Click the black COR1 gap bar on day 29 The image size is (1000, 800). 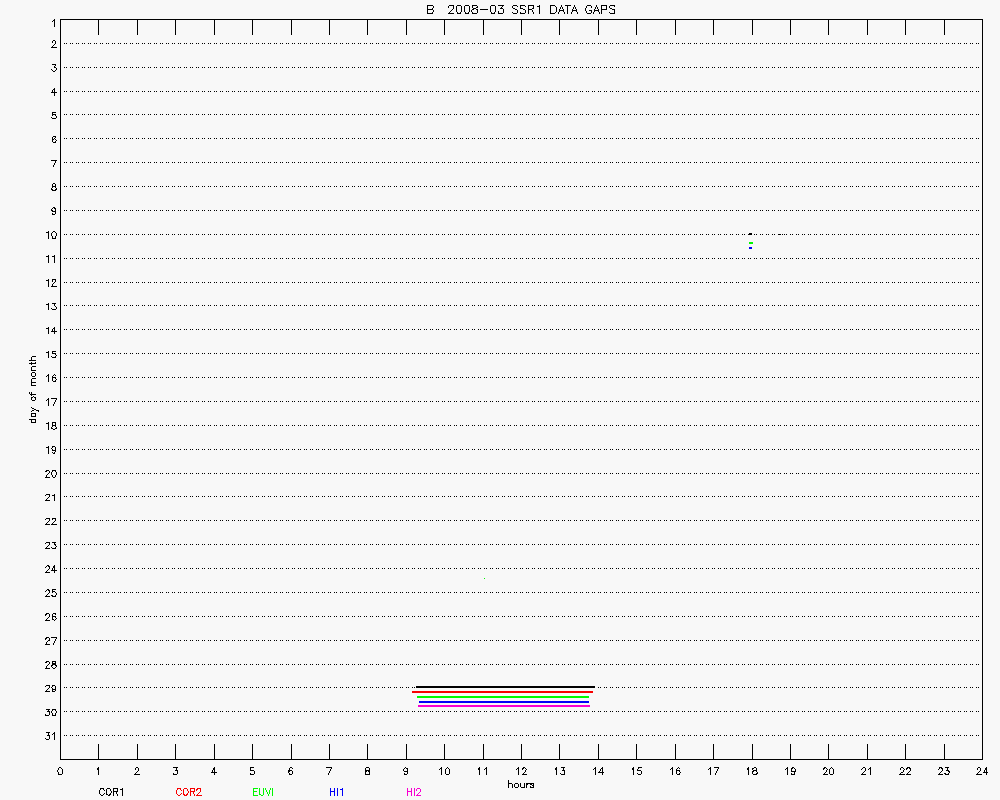pos(505,687)
